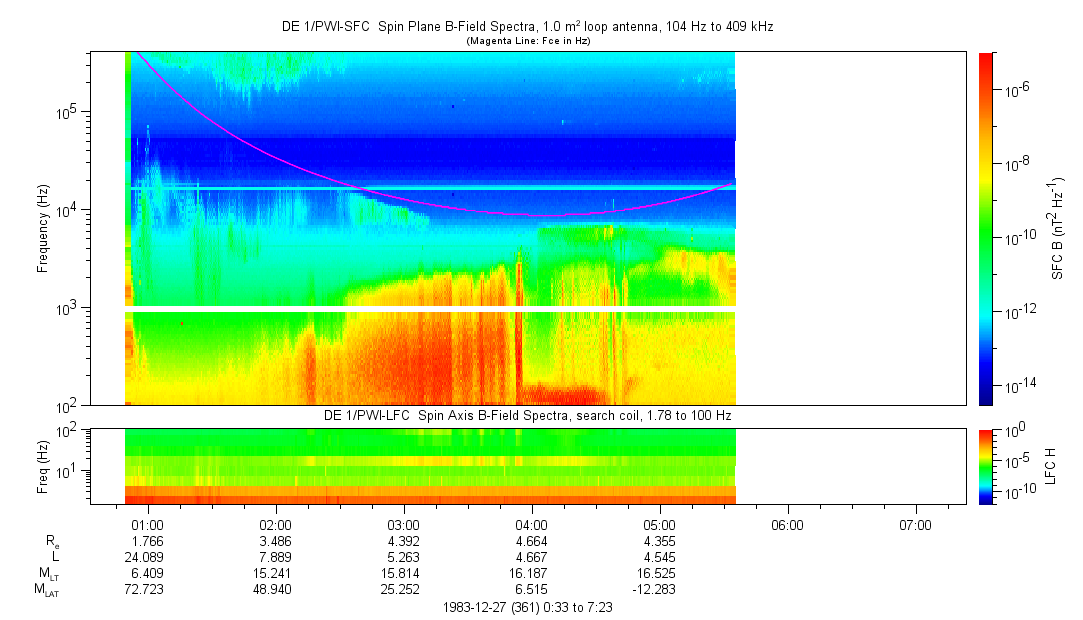Select the 01:00 time axis tick label
Screen dimensions: 1083x620
tap(147, 524)
